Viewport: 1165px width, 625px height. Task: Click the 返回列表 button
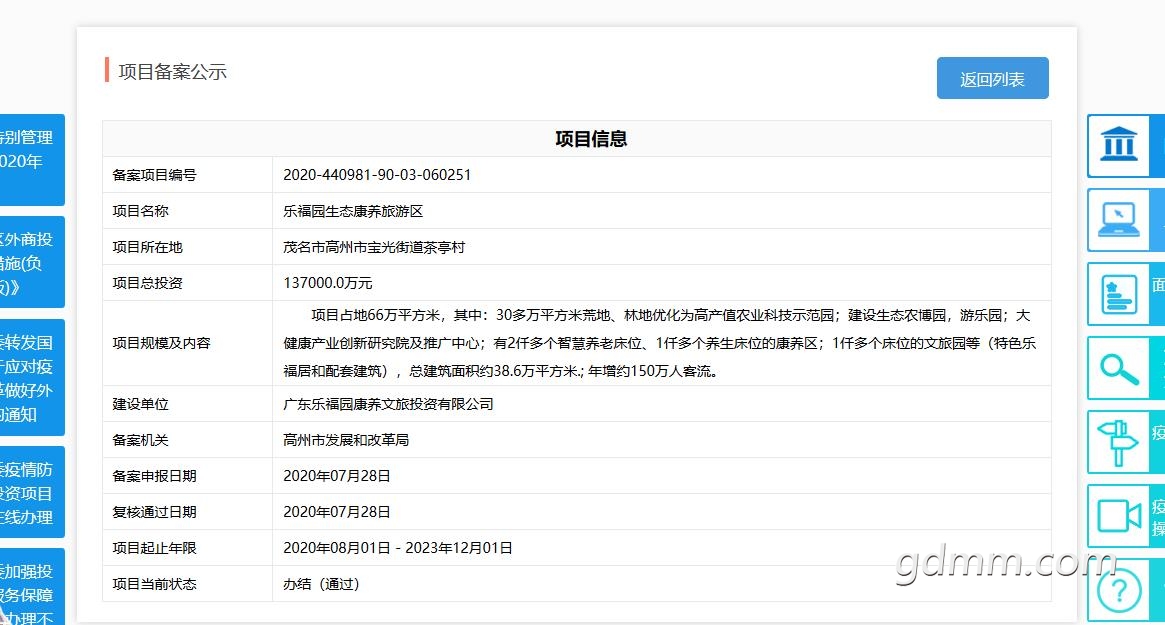[992, 78]
